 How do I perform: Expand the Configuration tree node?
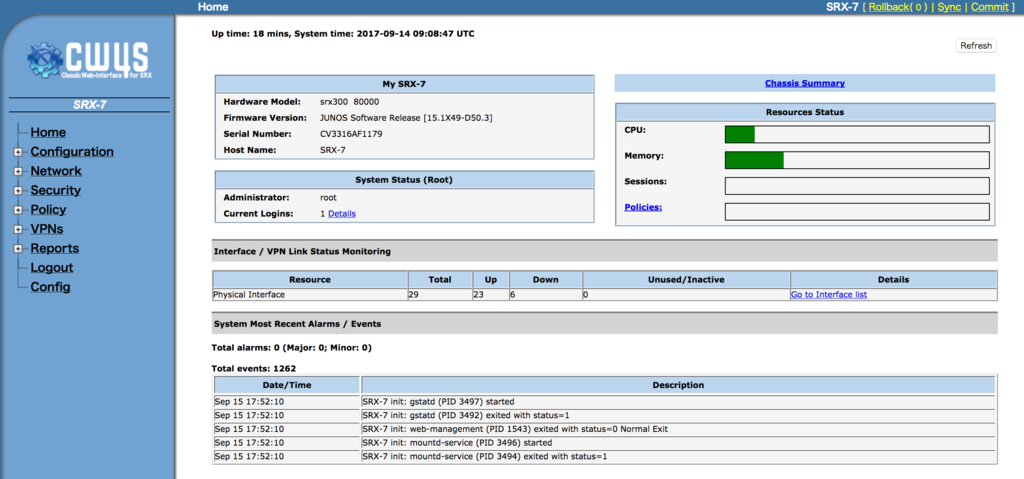[18, 152]
